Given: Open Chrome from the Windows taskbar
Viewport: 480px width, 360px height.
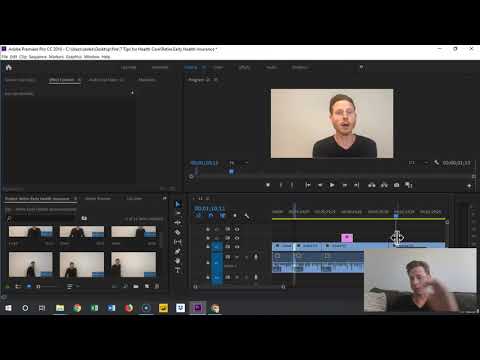Looking at the screenshot, I should click(77, 308).
